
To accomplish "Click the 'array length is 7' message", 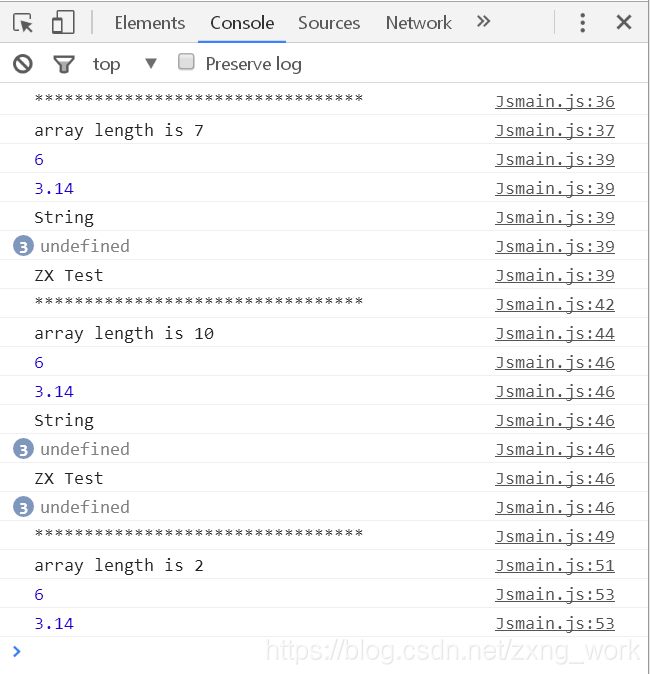I will 119,130.
